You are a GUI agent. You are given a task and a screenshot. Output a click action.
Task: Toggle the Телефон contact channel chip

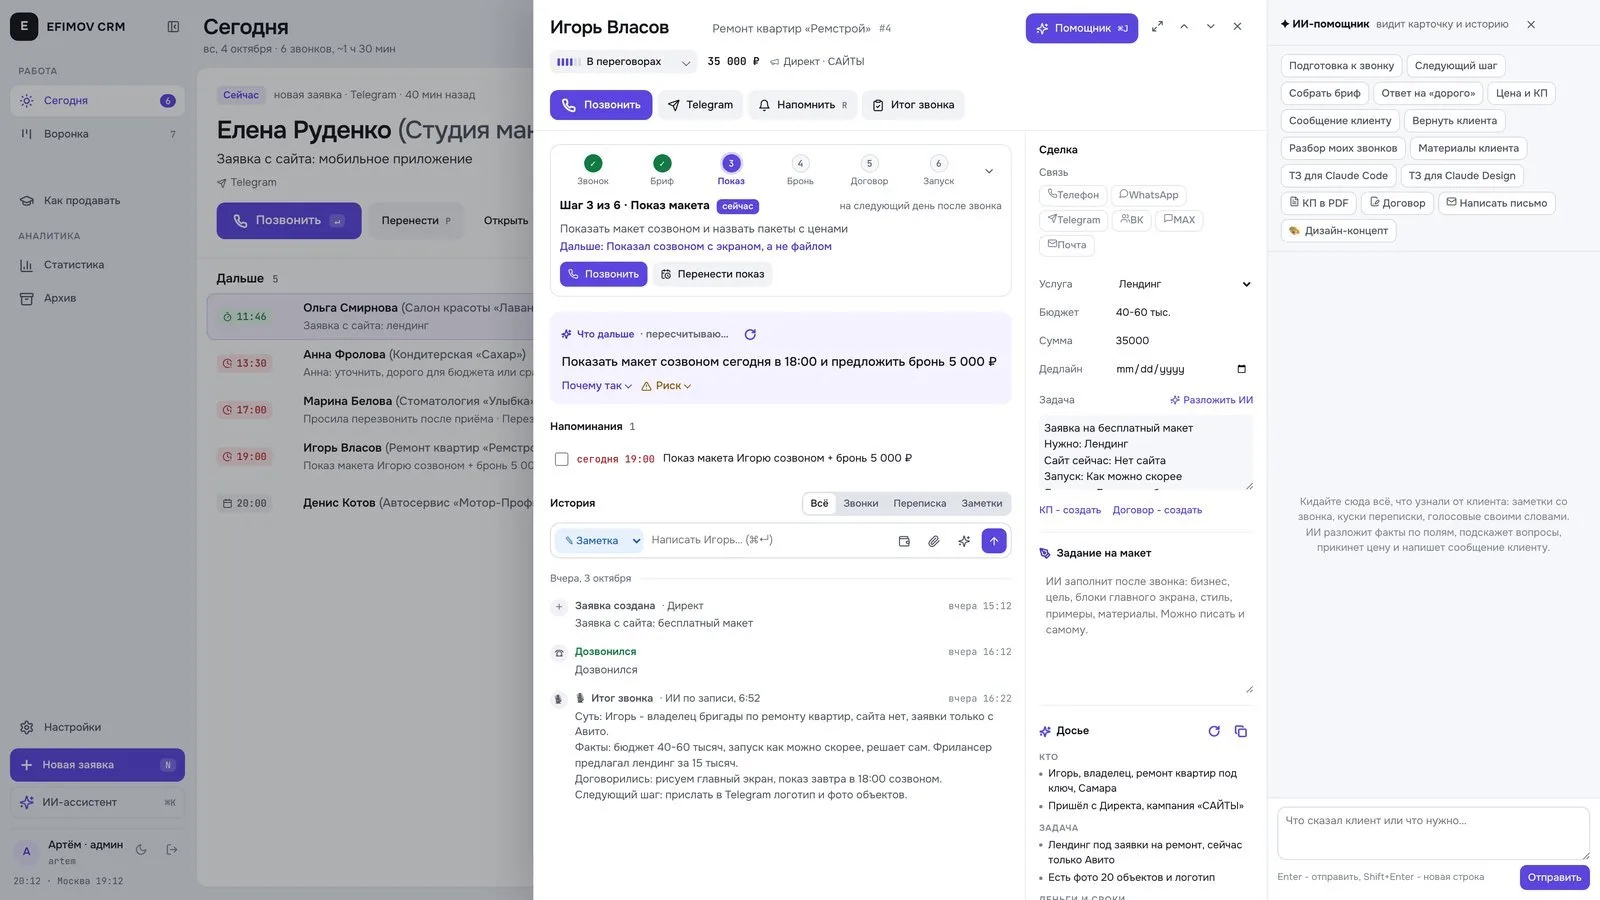click(1073, 195)
